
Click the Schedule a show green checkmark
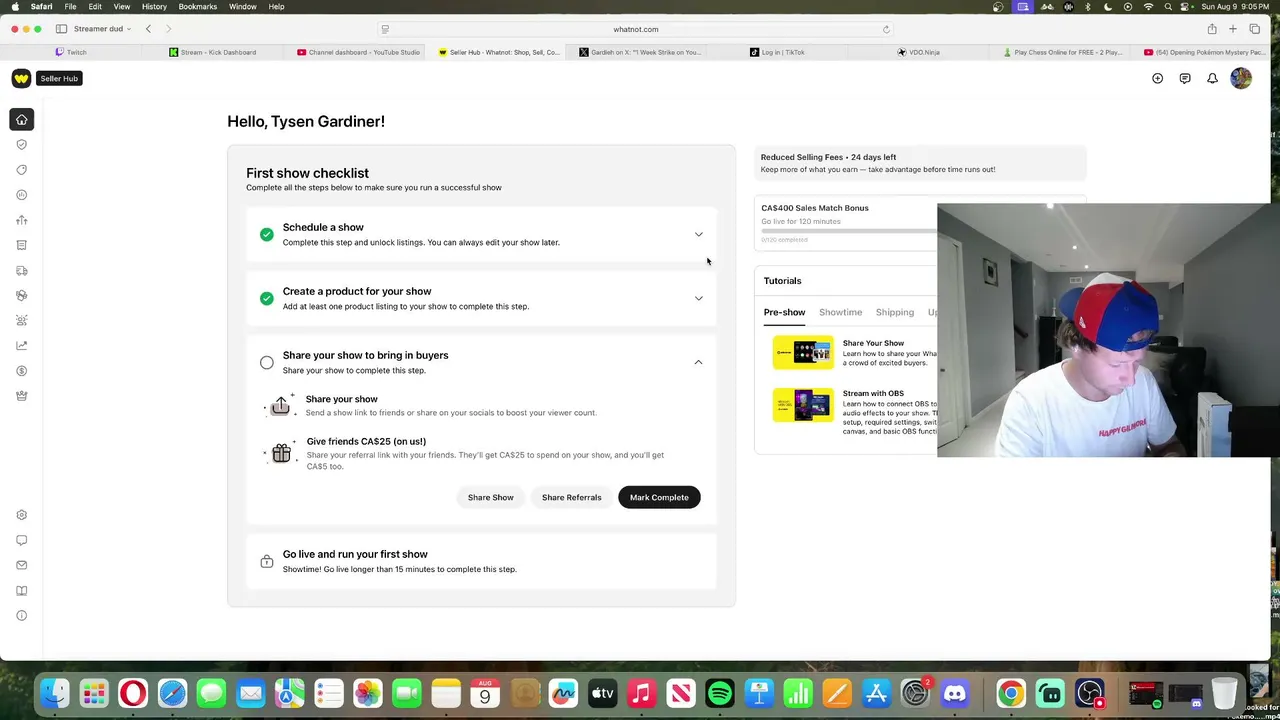click(x=267, y=234)
